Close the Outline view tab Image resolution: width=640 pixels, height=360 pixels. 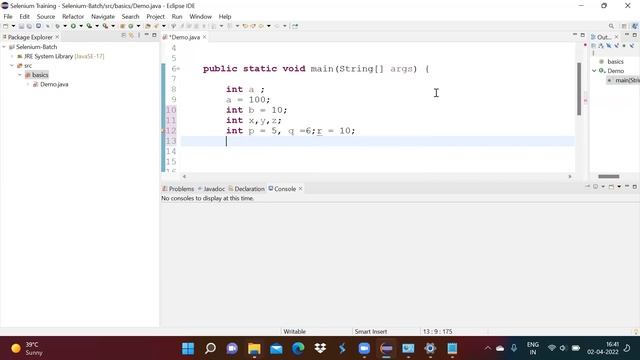616,37
